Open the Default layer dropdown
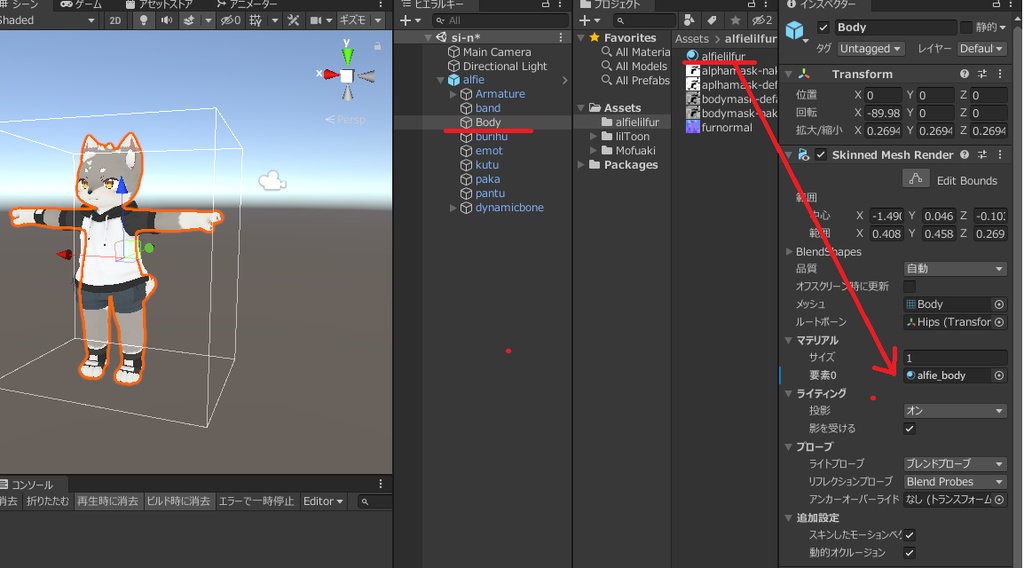 click(982, 49)
